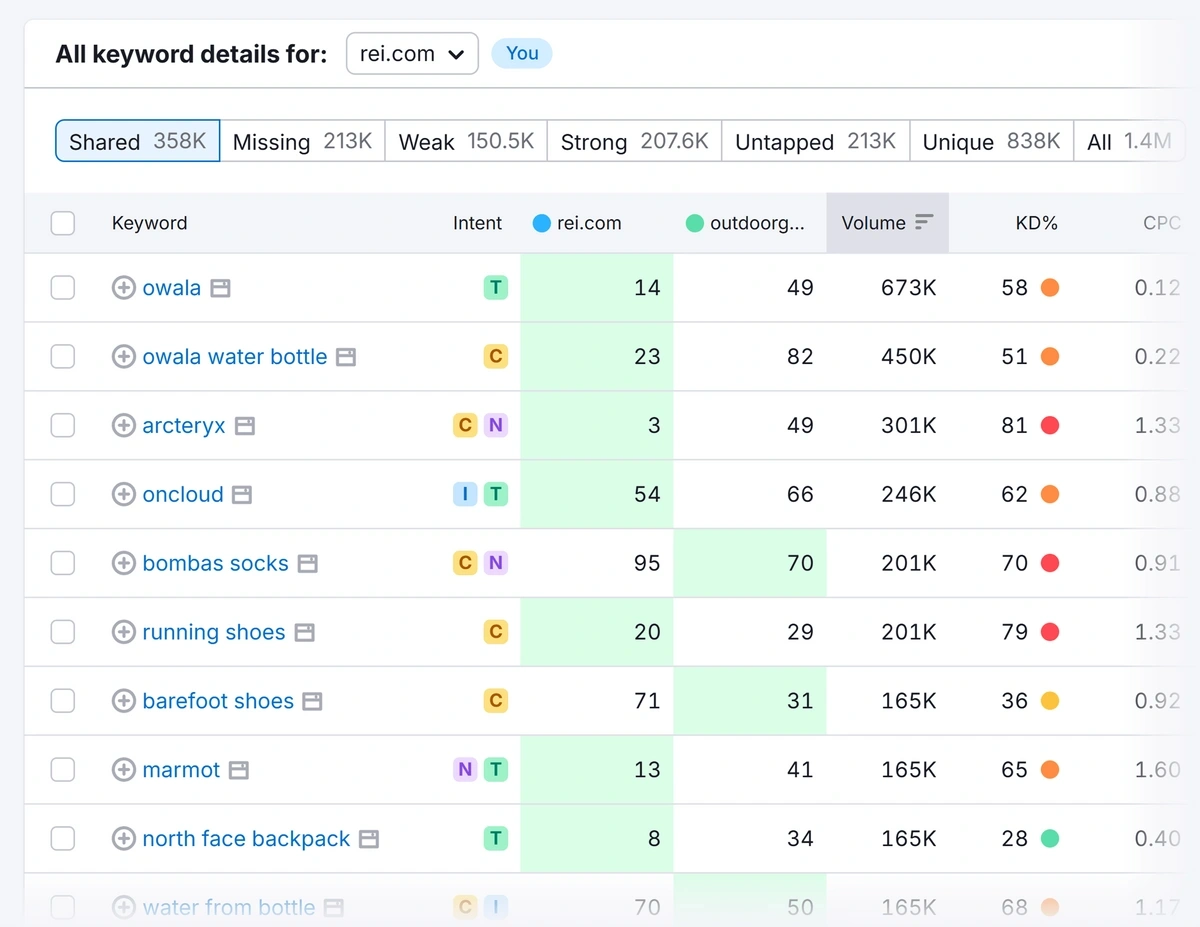The width and height of the screenshot is (1200, 927).
Task: Open the owala keyword link
Action: click(172, 288)
